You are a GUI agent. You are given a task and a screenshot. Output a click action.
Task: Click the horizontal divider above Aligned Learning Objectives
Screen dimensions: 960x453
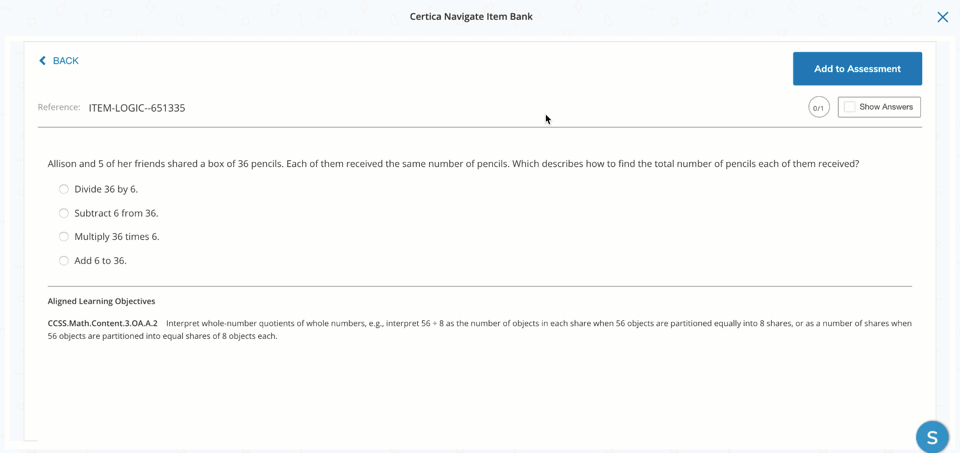tap(480, 286)
